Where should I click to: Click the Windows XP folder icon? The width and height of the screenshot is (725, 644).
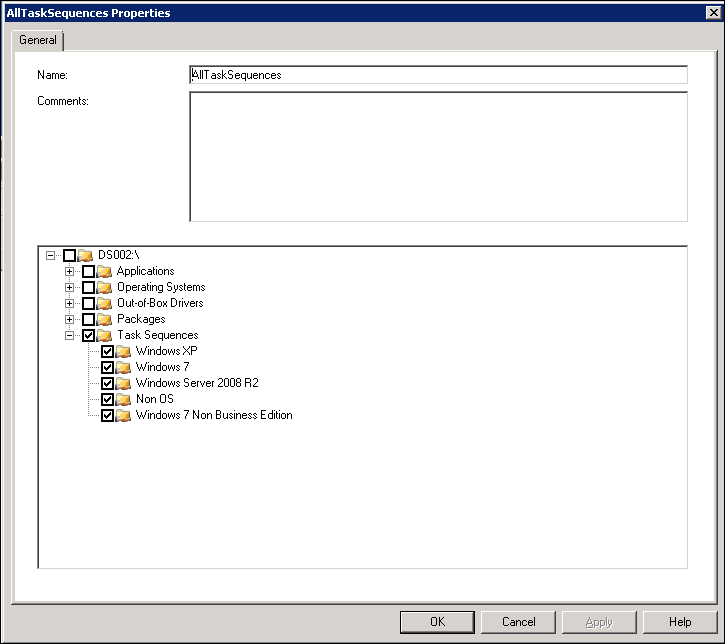pyautogui.click(x=123, y=352)
